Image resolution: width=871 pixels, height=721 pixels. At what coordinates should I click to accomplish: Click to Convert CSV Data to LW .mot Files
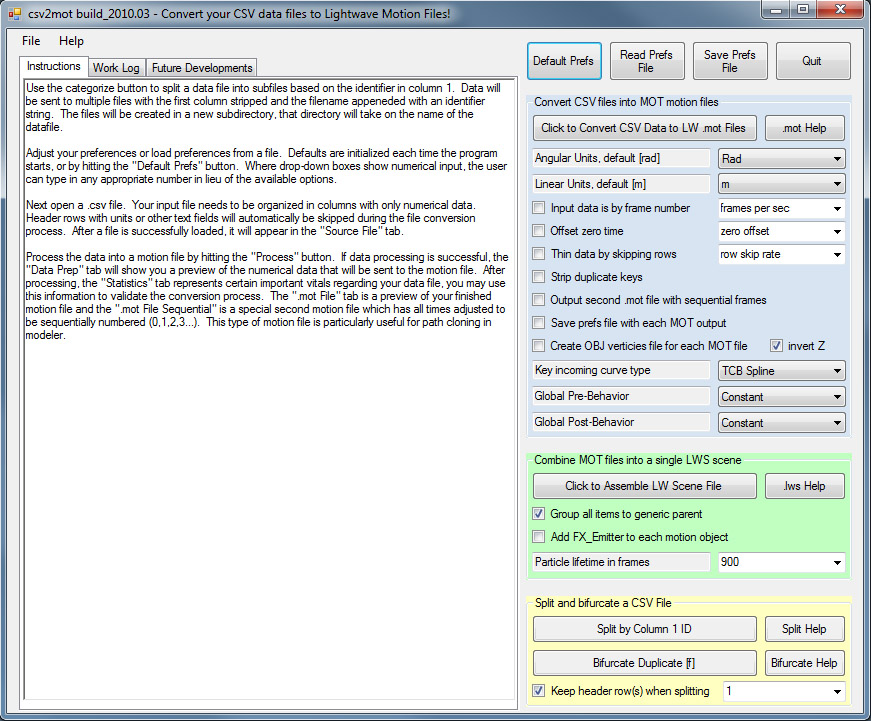(x=644, y=128)
